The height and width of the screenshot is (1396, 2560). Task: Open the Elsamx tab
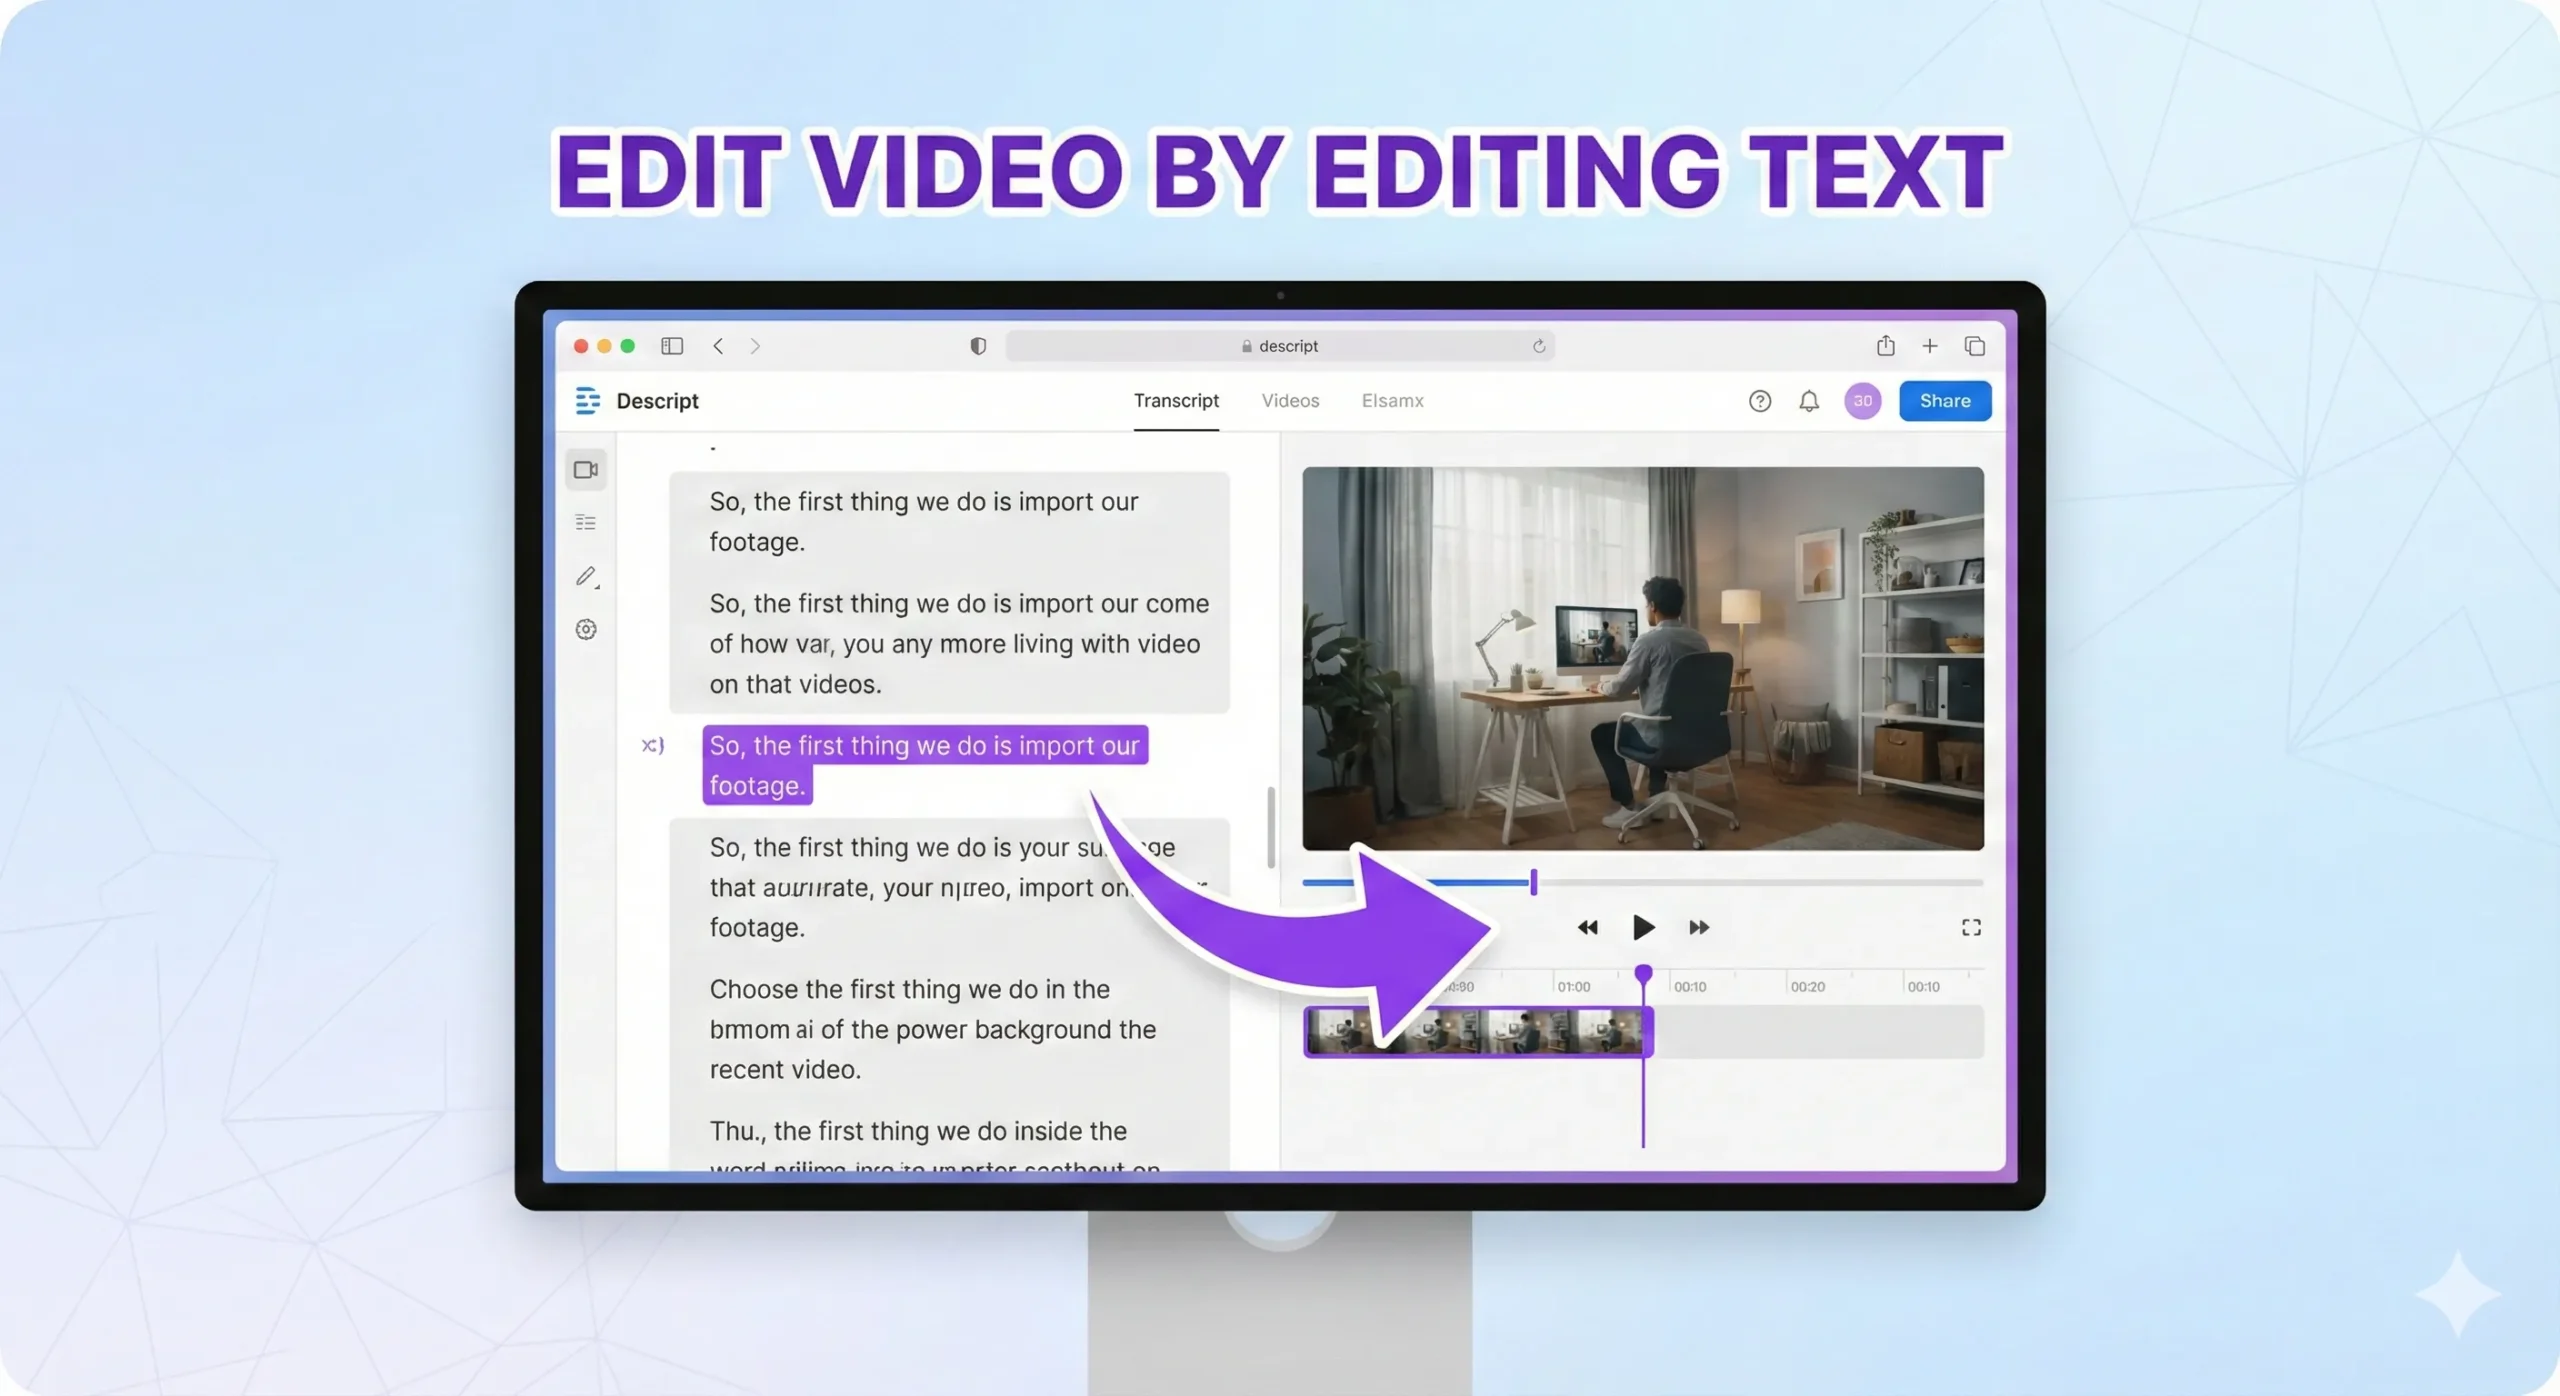pos(1392,401)
